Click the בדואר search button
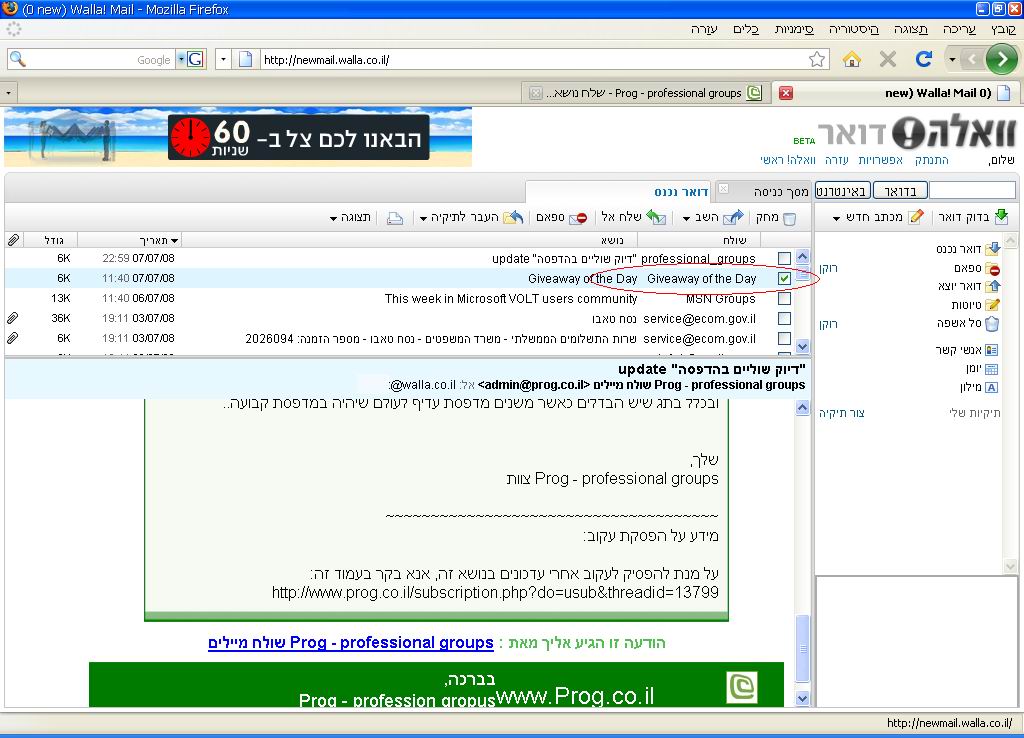The width and height of the screenshot is (1024, 738). [x=900, y=191]
